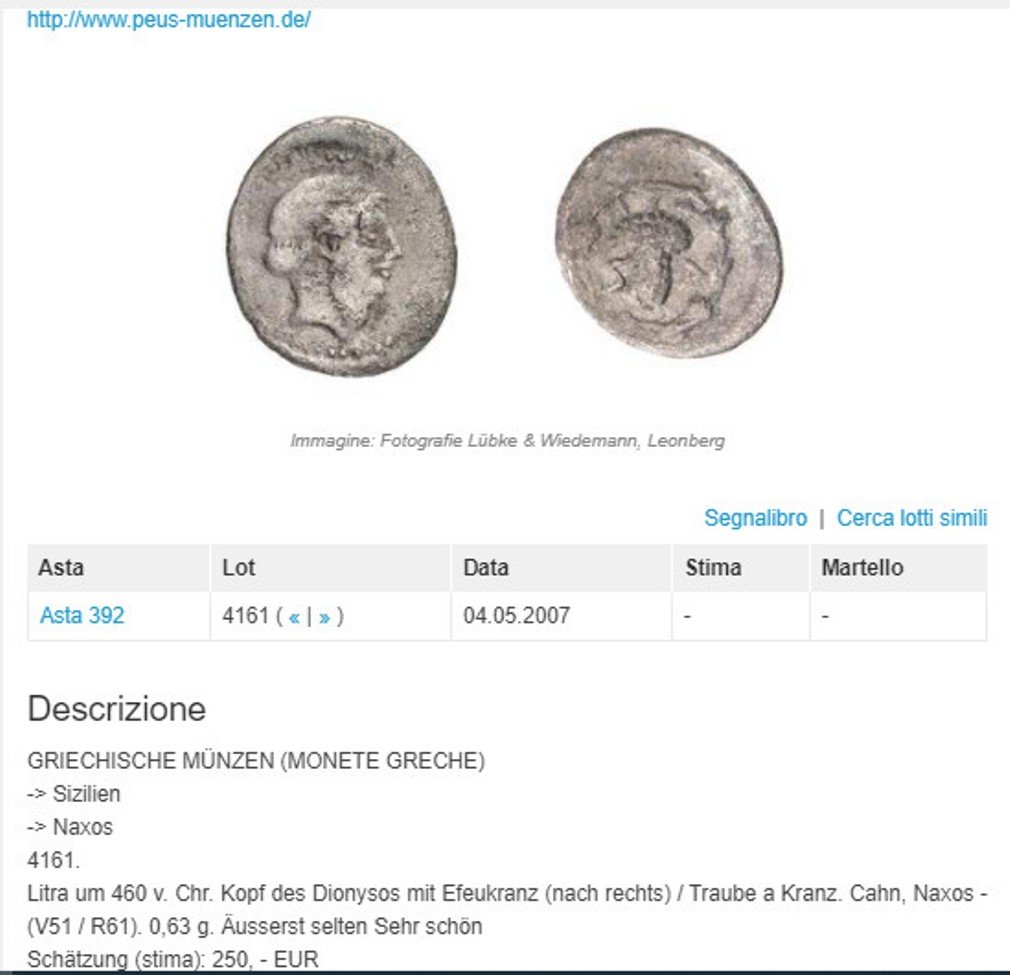This screenshot has width=1010, height=975.
Task: Open the peus-muenzen.de website link
Action: [168, 20]
